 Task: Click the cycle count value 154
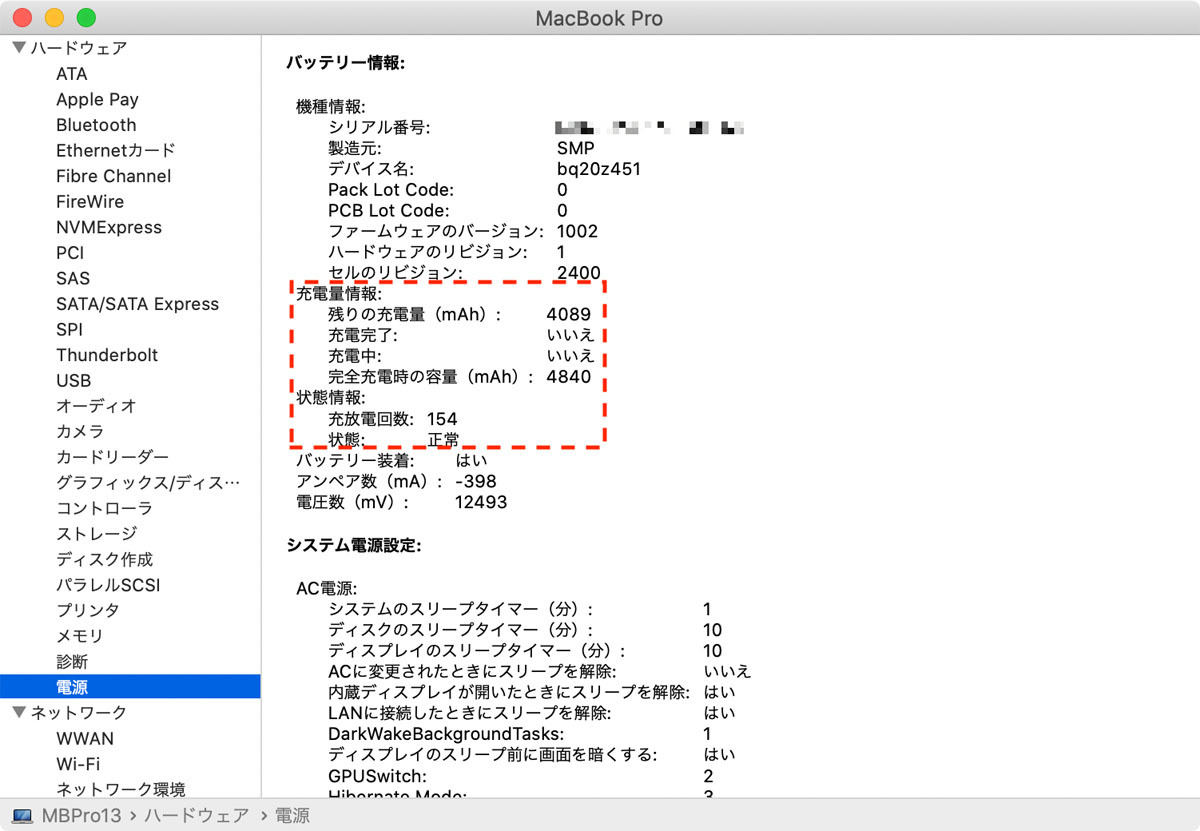point(442,419)
